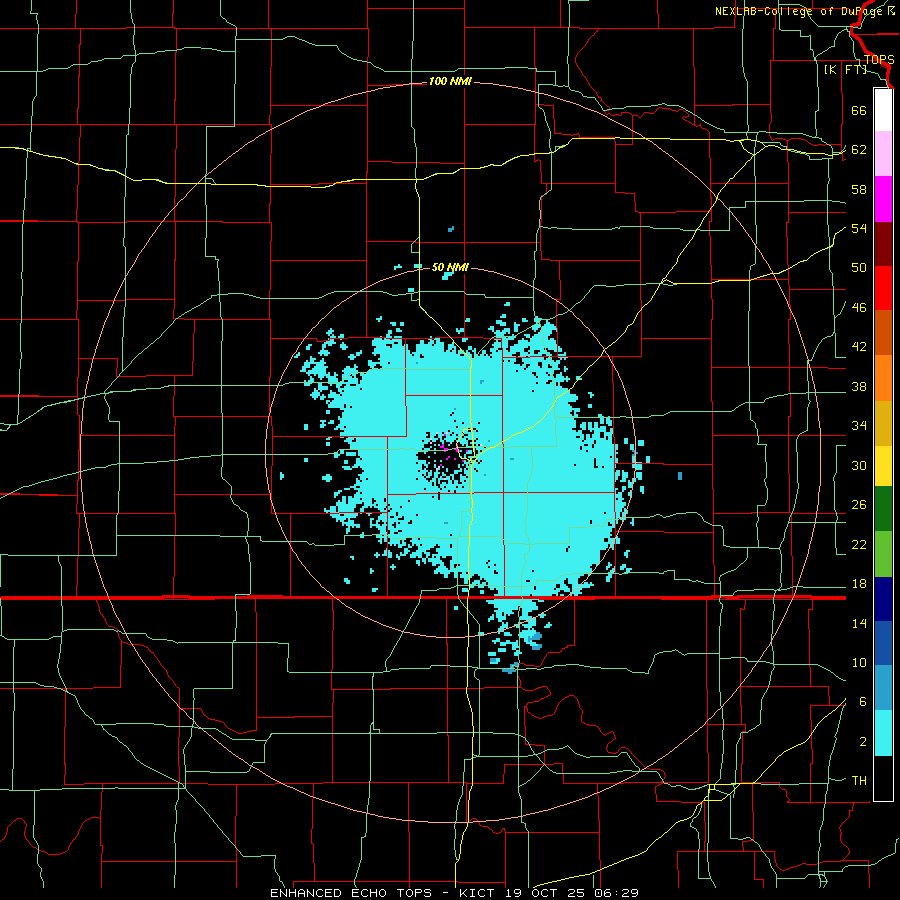Image resolution: width=900 pixels, height=900 pixels.
Task: Pick the light orange legend band
Action: (x=883, y=378)
